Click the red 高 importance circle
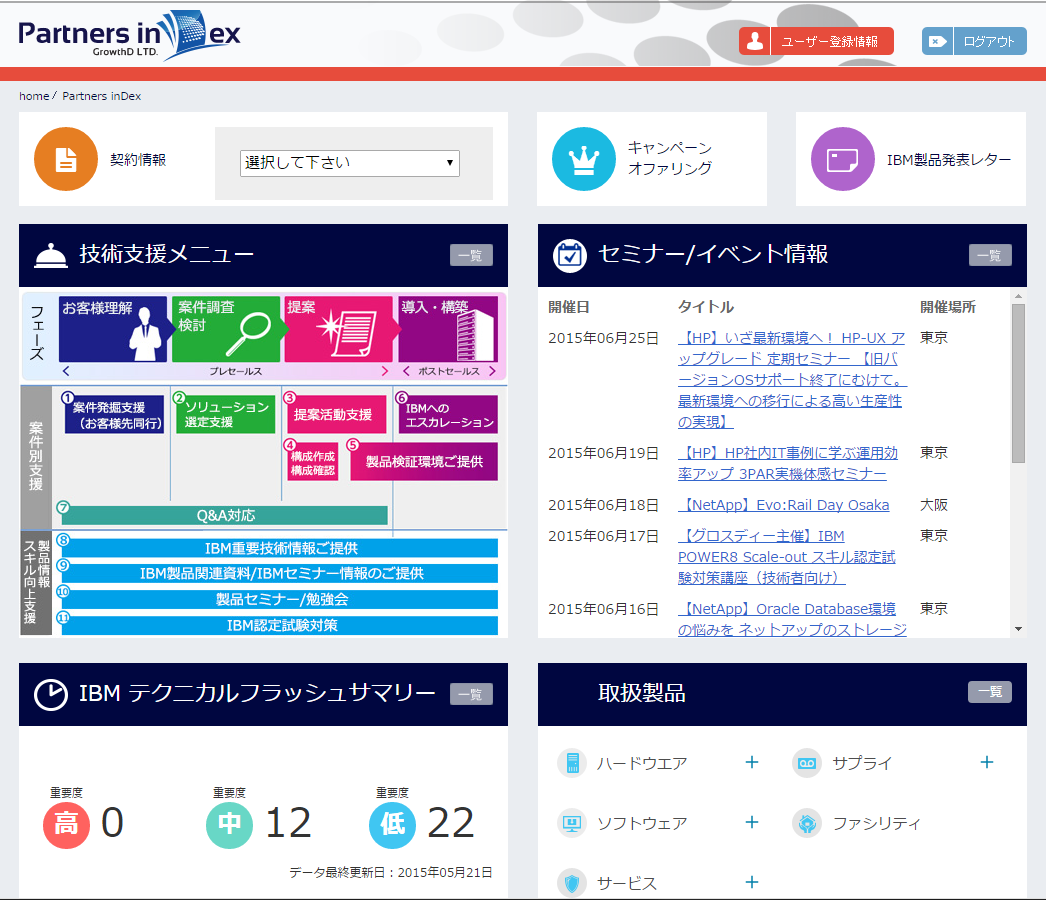Screen dimensions: 1046x900 pos(66,825)
